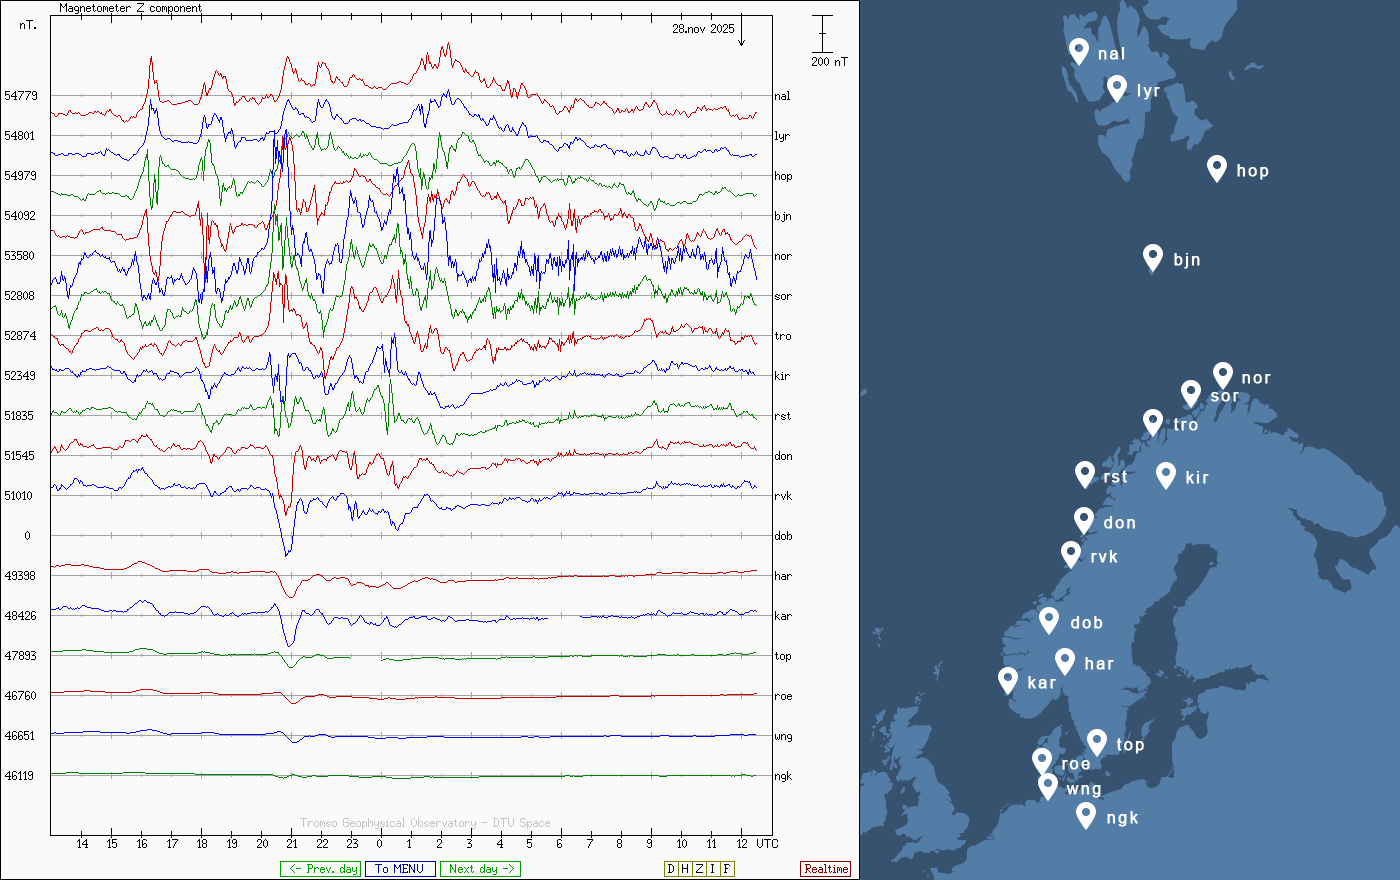
Task: Click the sor trace label on chart
Action: click(x=782, y=296)
